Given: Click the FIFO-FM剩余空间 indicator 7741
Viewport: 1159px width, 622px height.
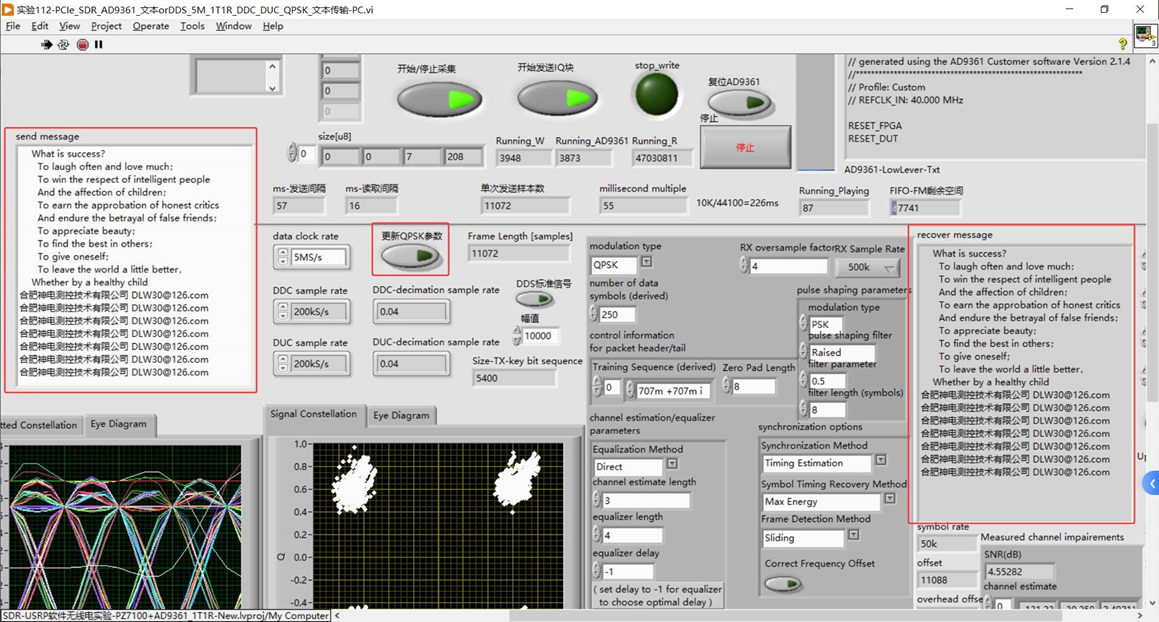Looking at the screenshot, I should 925,208.
